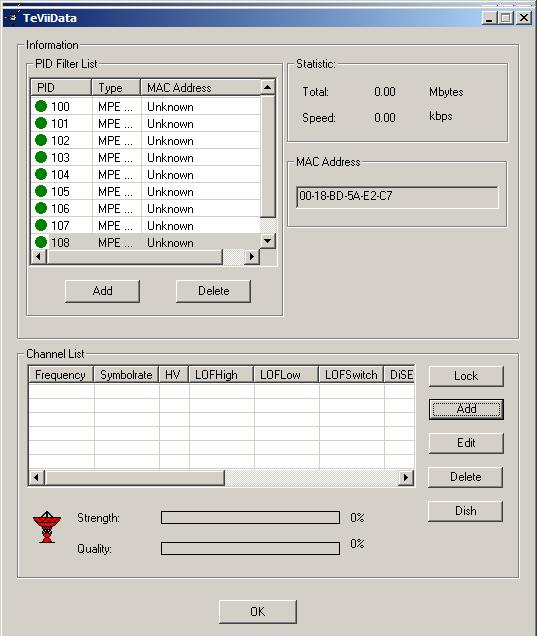Confirm dialog with OK button
Viewport: 537px width, 636px height.
(258, 612)
